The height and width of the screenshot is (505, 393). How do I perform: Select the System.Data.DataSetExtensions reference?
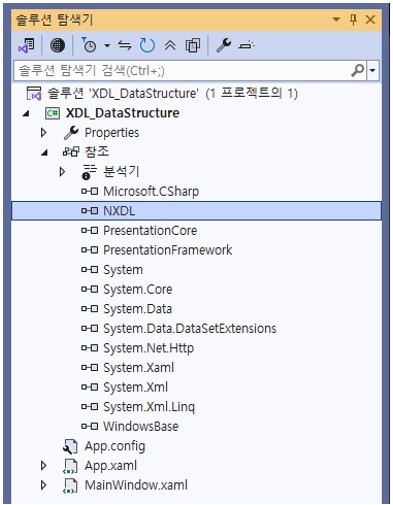190,329
